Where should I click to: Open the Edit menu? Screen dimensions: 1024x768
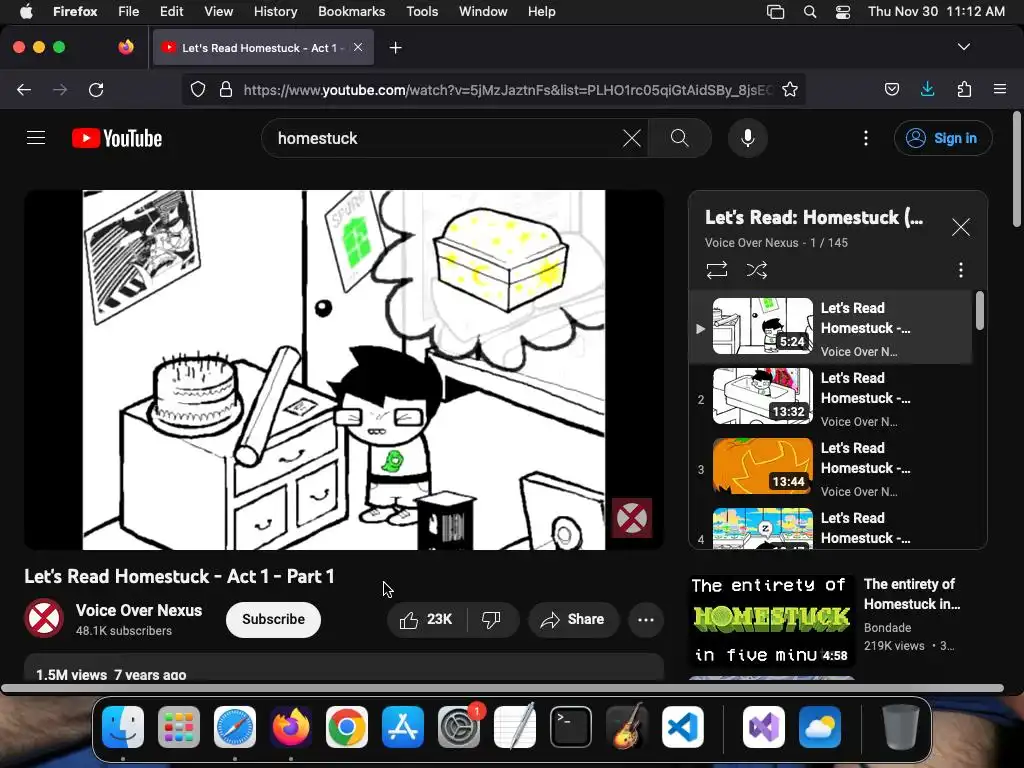[172, 11]
